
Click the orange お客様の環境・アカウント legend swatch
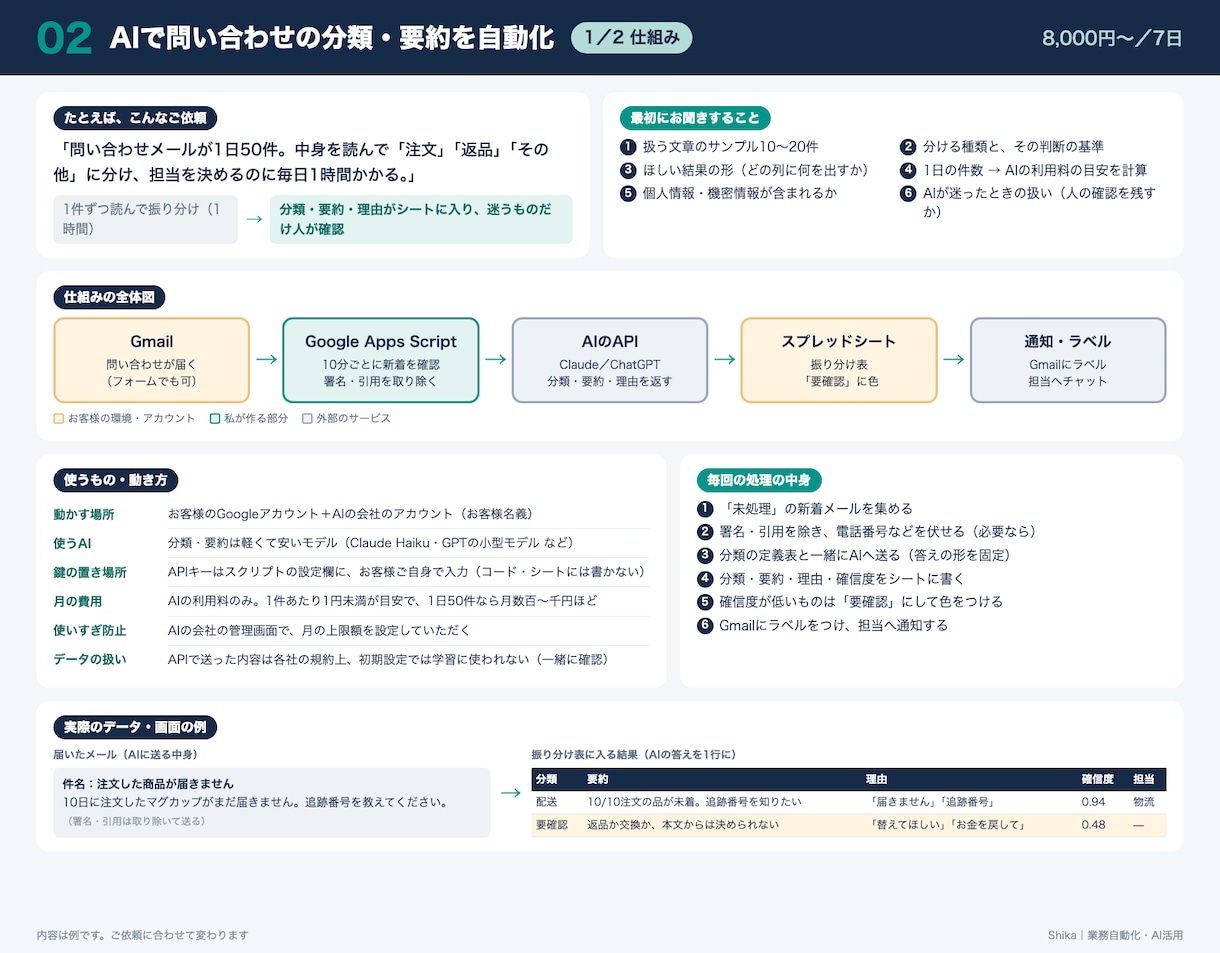coord(58,418)
